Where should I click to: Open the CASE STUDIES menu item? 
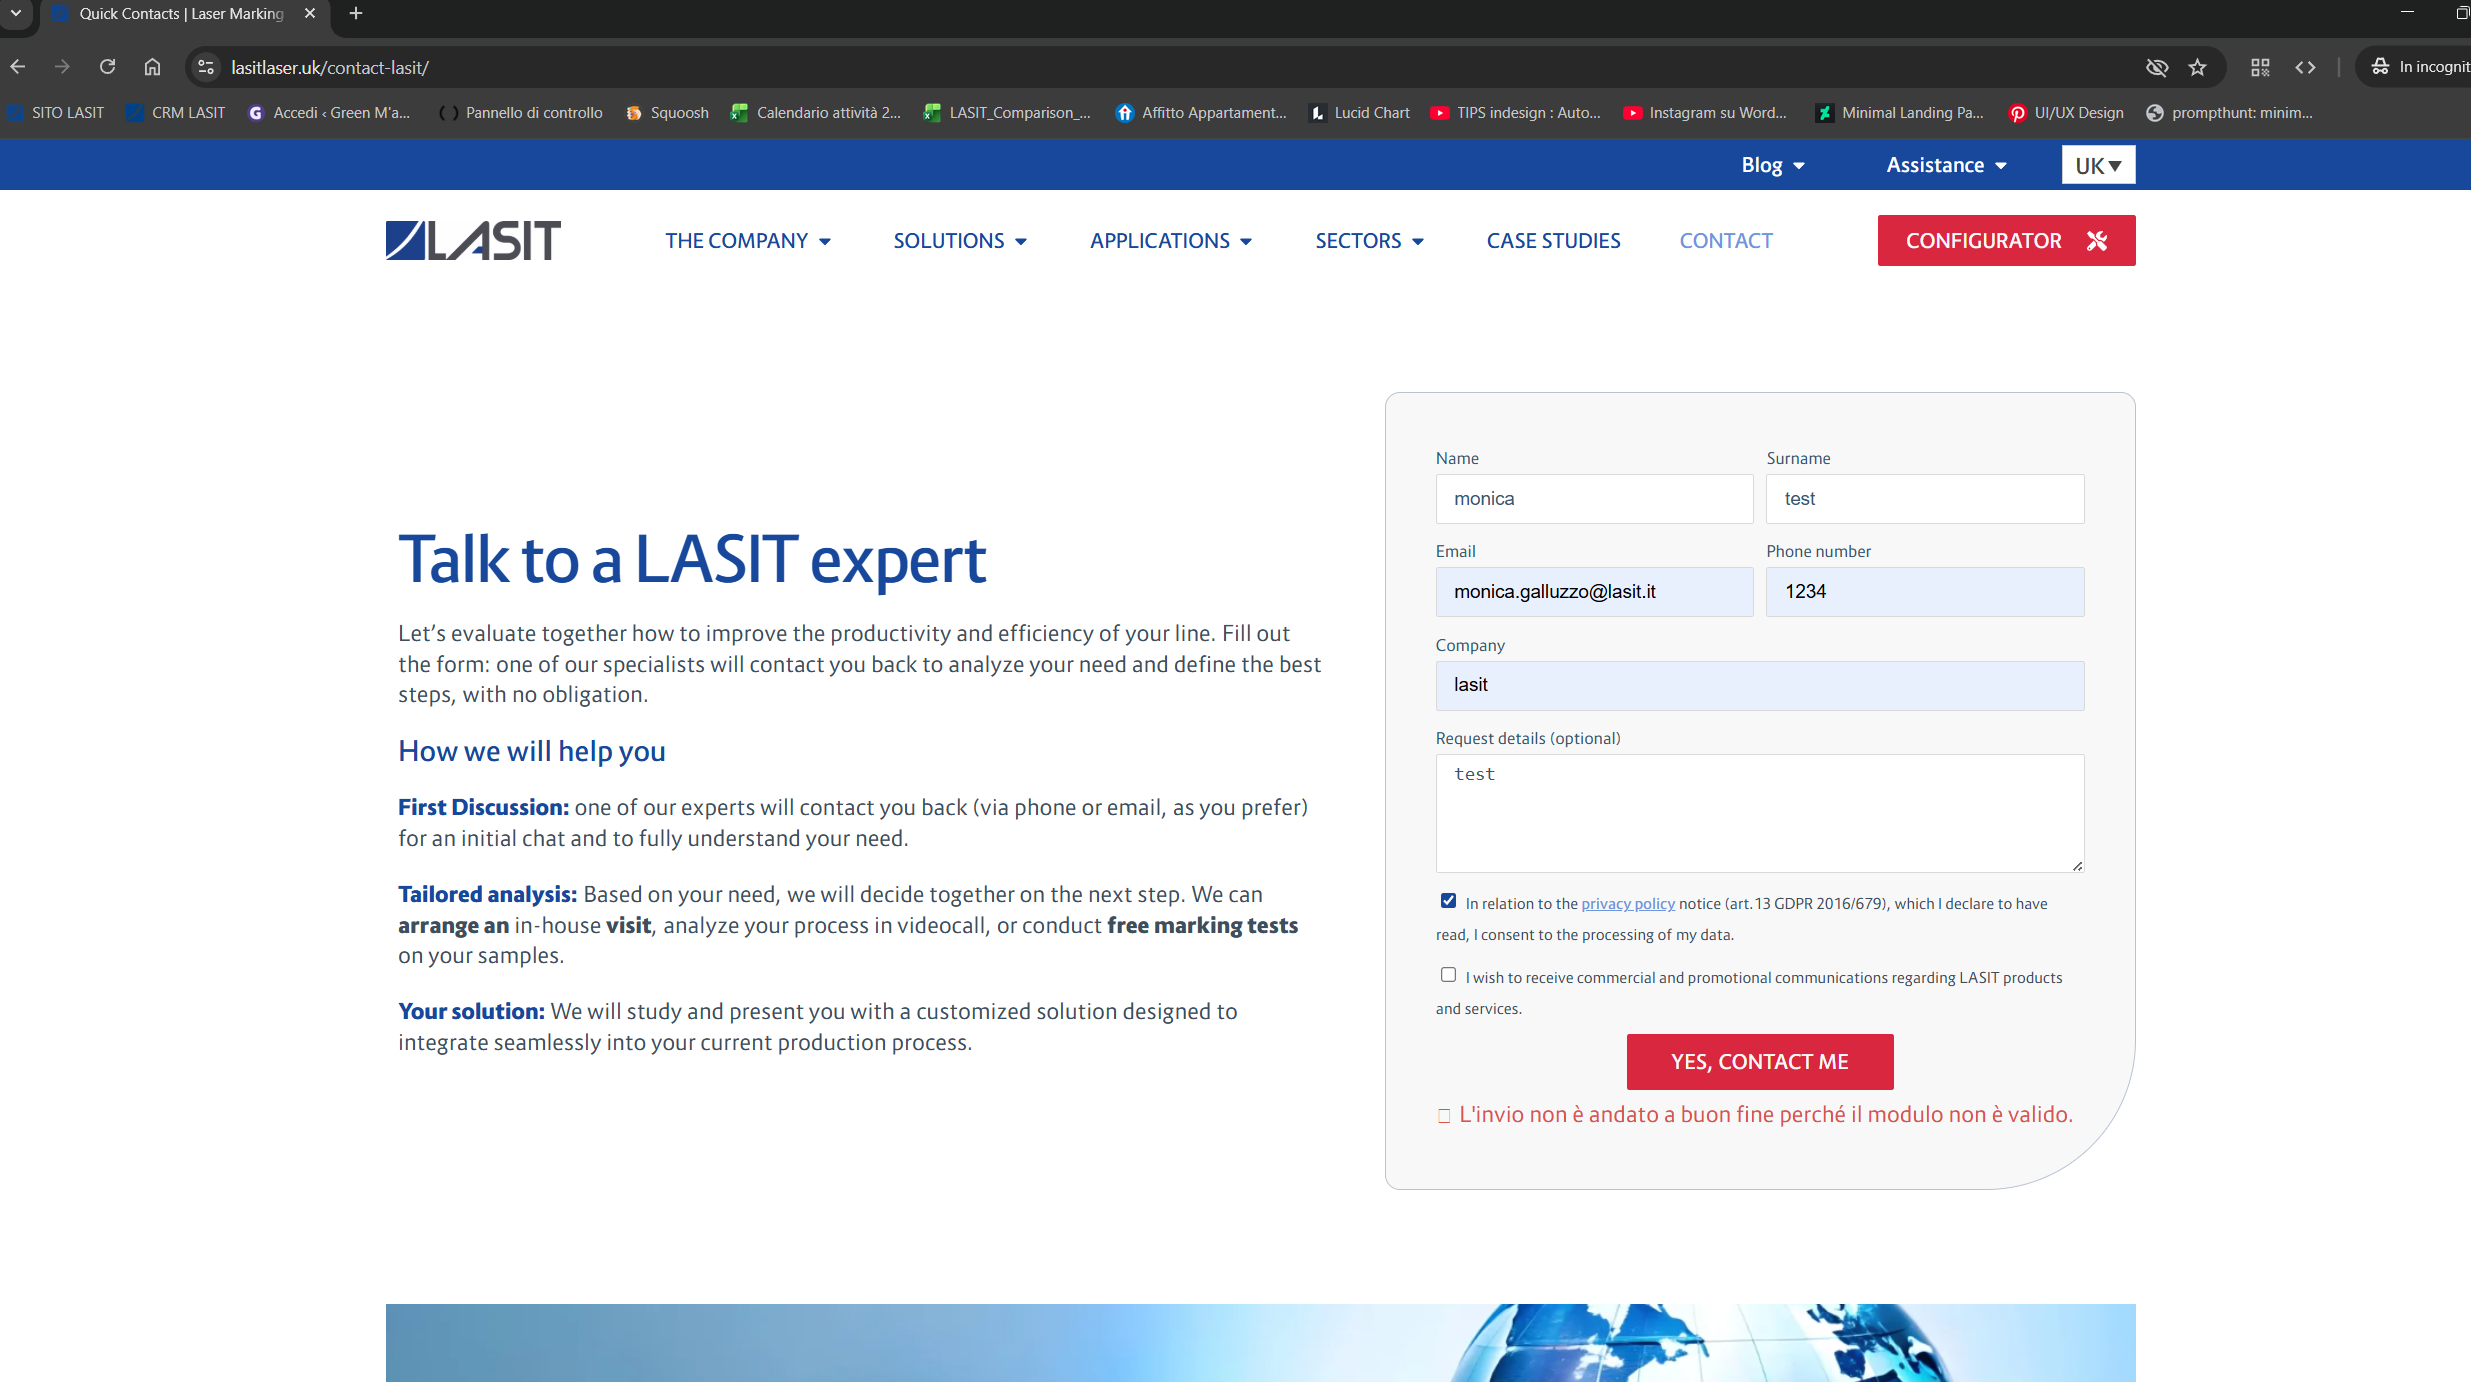click(x=1553, y=241)
